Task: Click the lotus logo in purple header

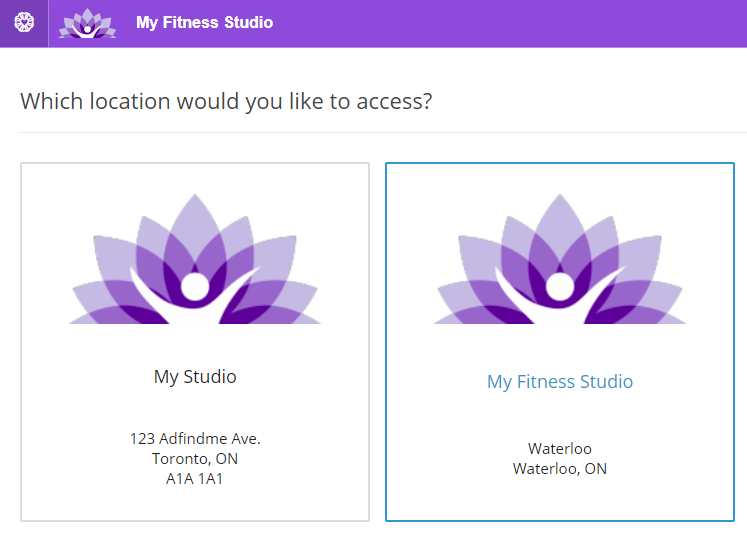Action: (x=87, y=23)
